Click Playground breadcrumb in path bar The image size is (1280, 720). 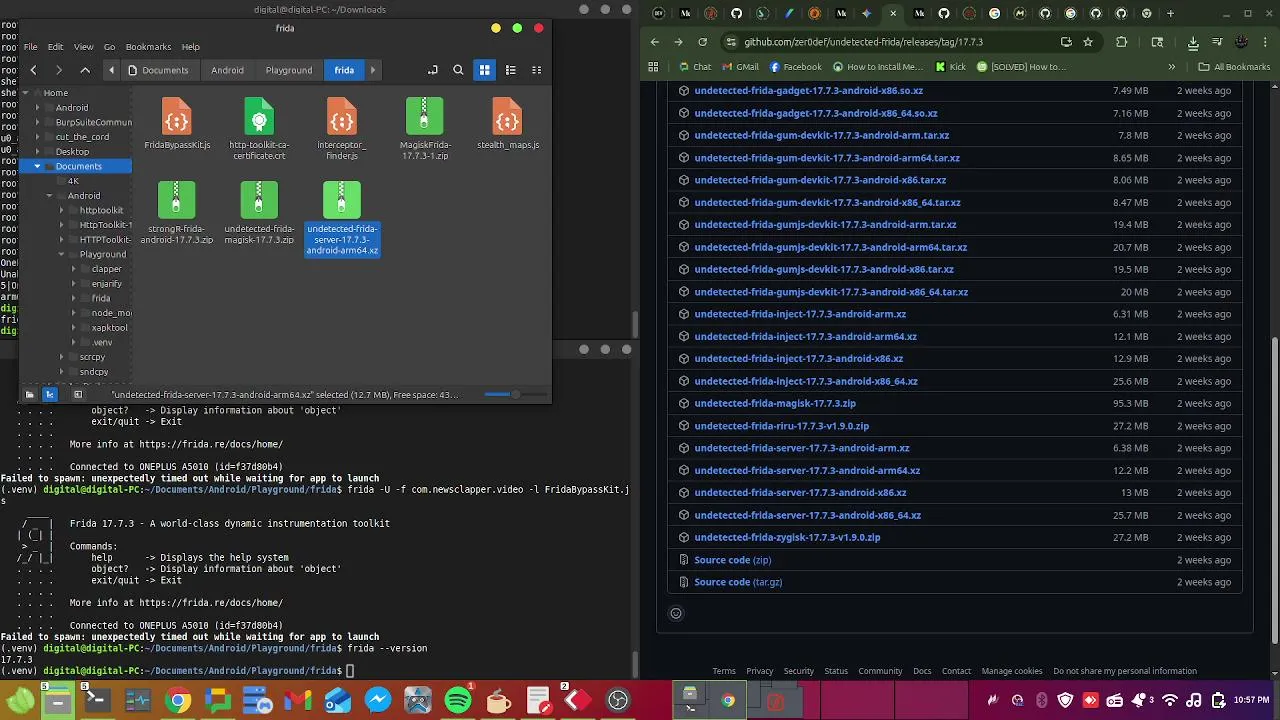[x=289, y=70]
